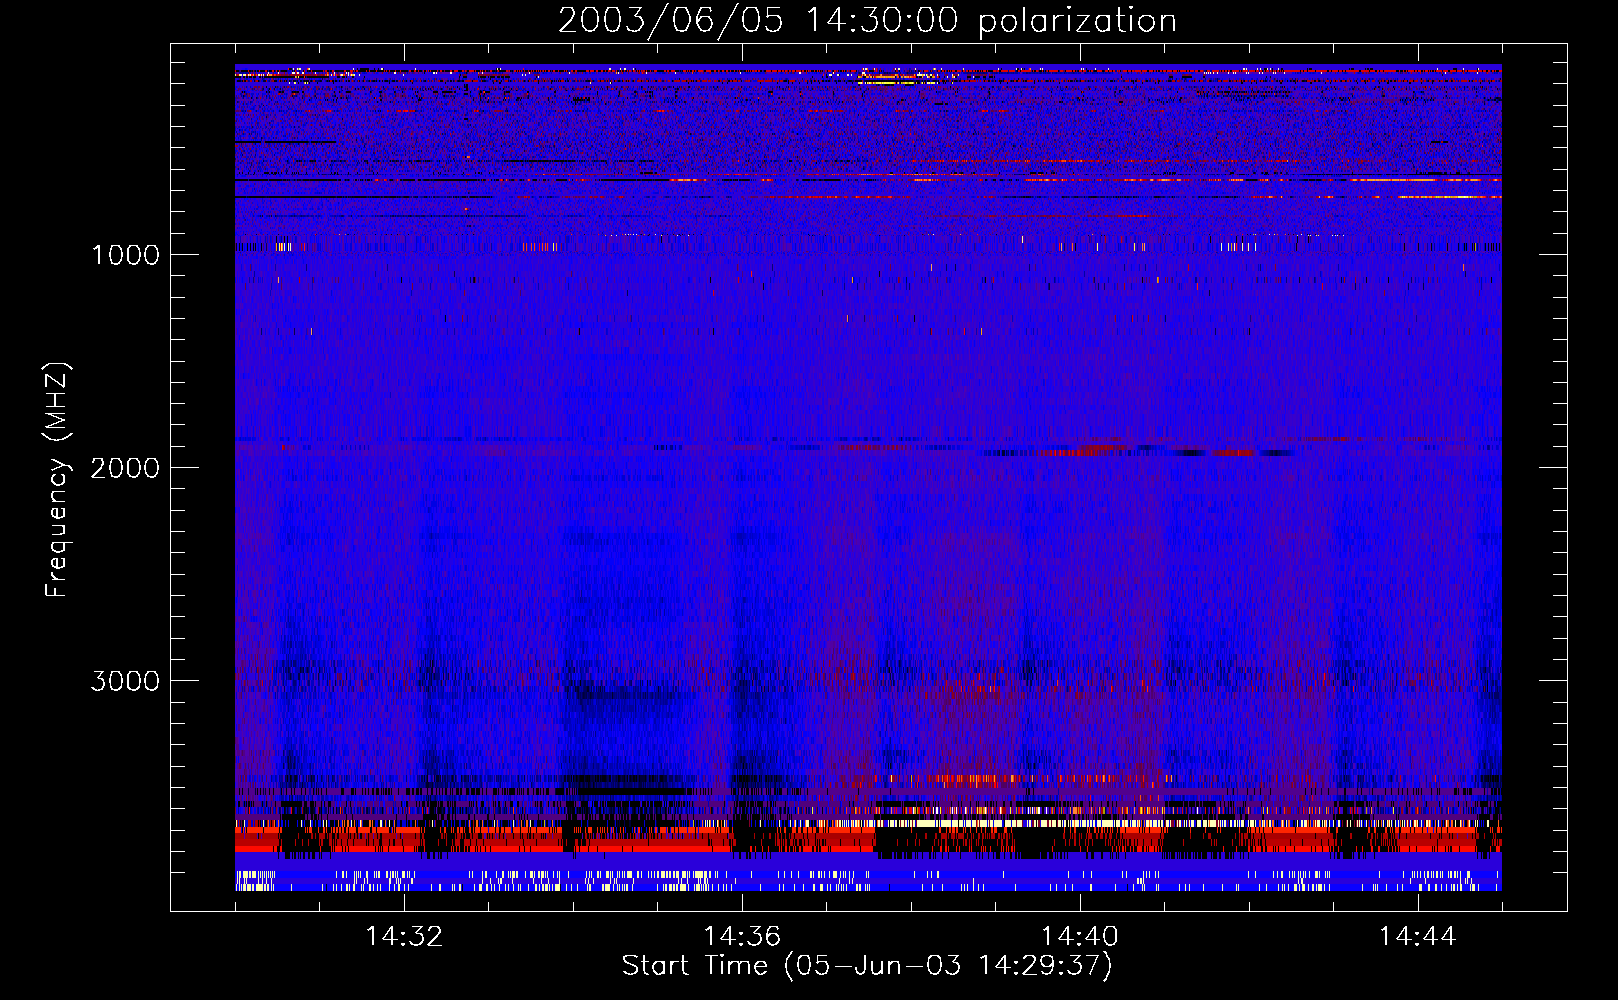
Task: Click the "14:40" time tick label
Action: pyautogui.click(x=1080, y=937)
